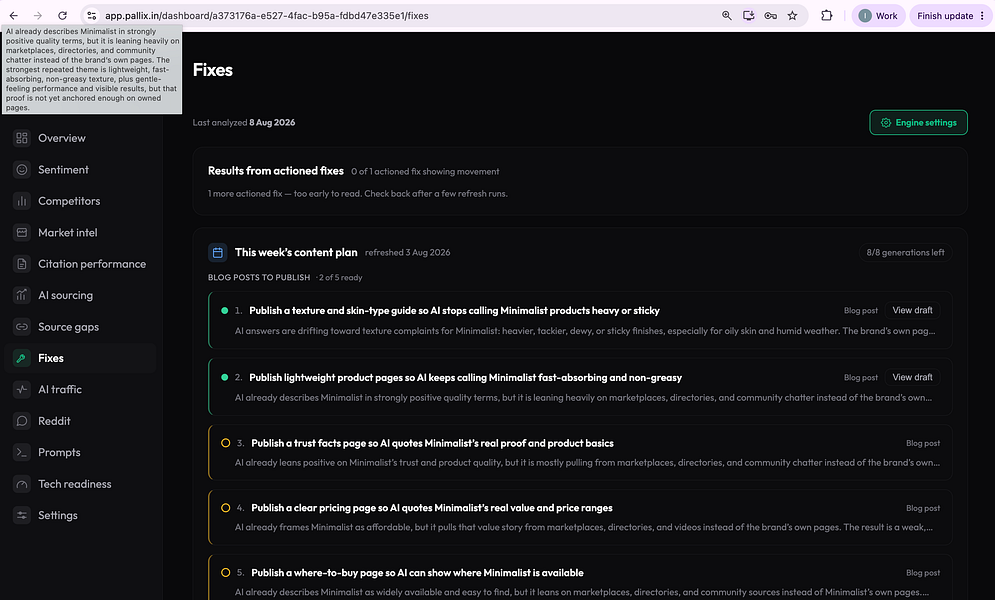This screenshot has height=600, width=995.
Task: Click 'Last analyzed 8 Aug 2026' text
Action: [x=244, y=122]
